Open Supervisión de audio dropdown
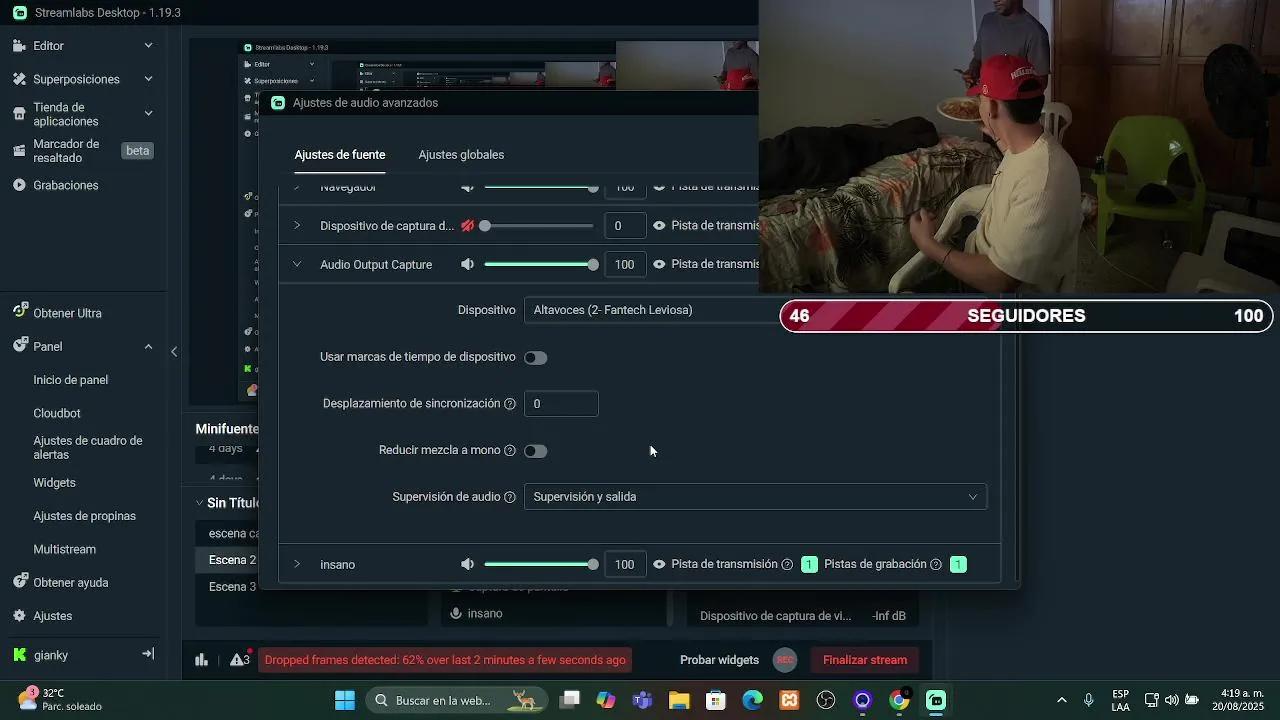This screenshot has height=720, width=1280. [755, 497]
